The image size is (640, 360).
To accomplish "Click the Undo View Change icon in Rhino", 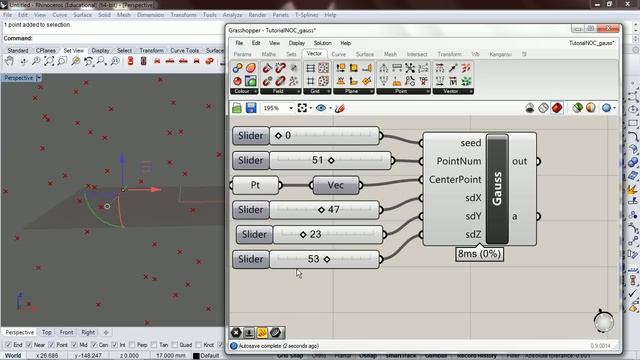I will click(89, 61).
